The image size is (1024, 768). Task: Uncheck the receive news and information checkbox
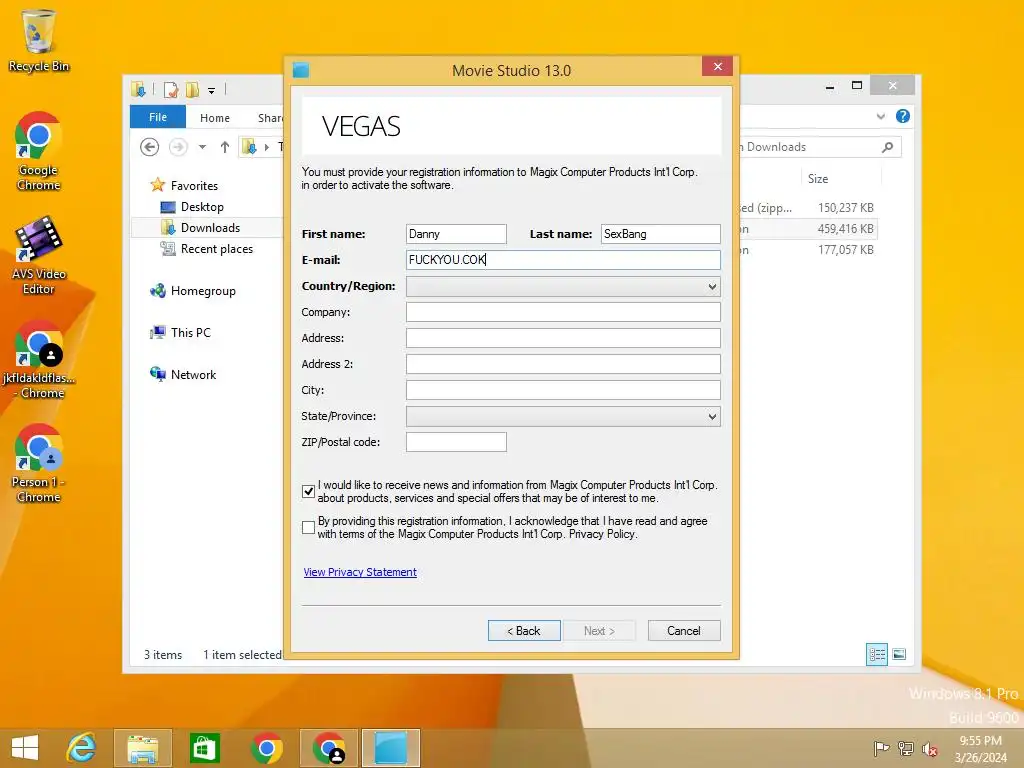309,491
